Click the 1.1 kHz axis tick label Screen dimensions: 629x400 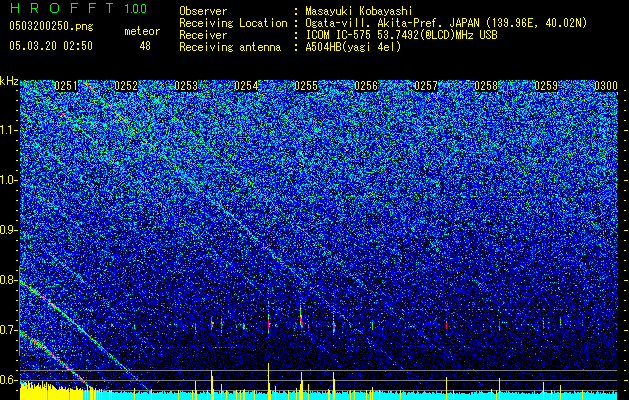point(9,130)
